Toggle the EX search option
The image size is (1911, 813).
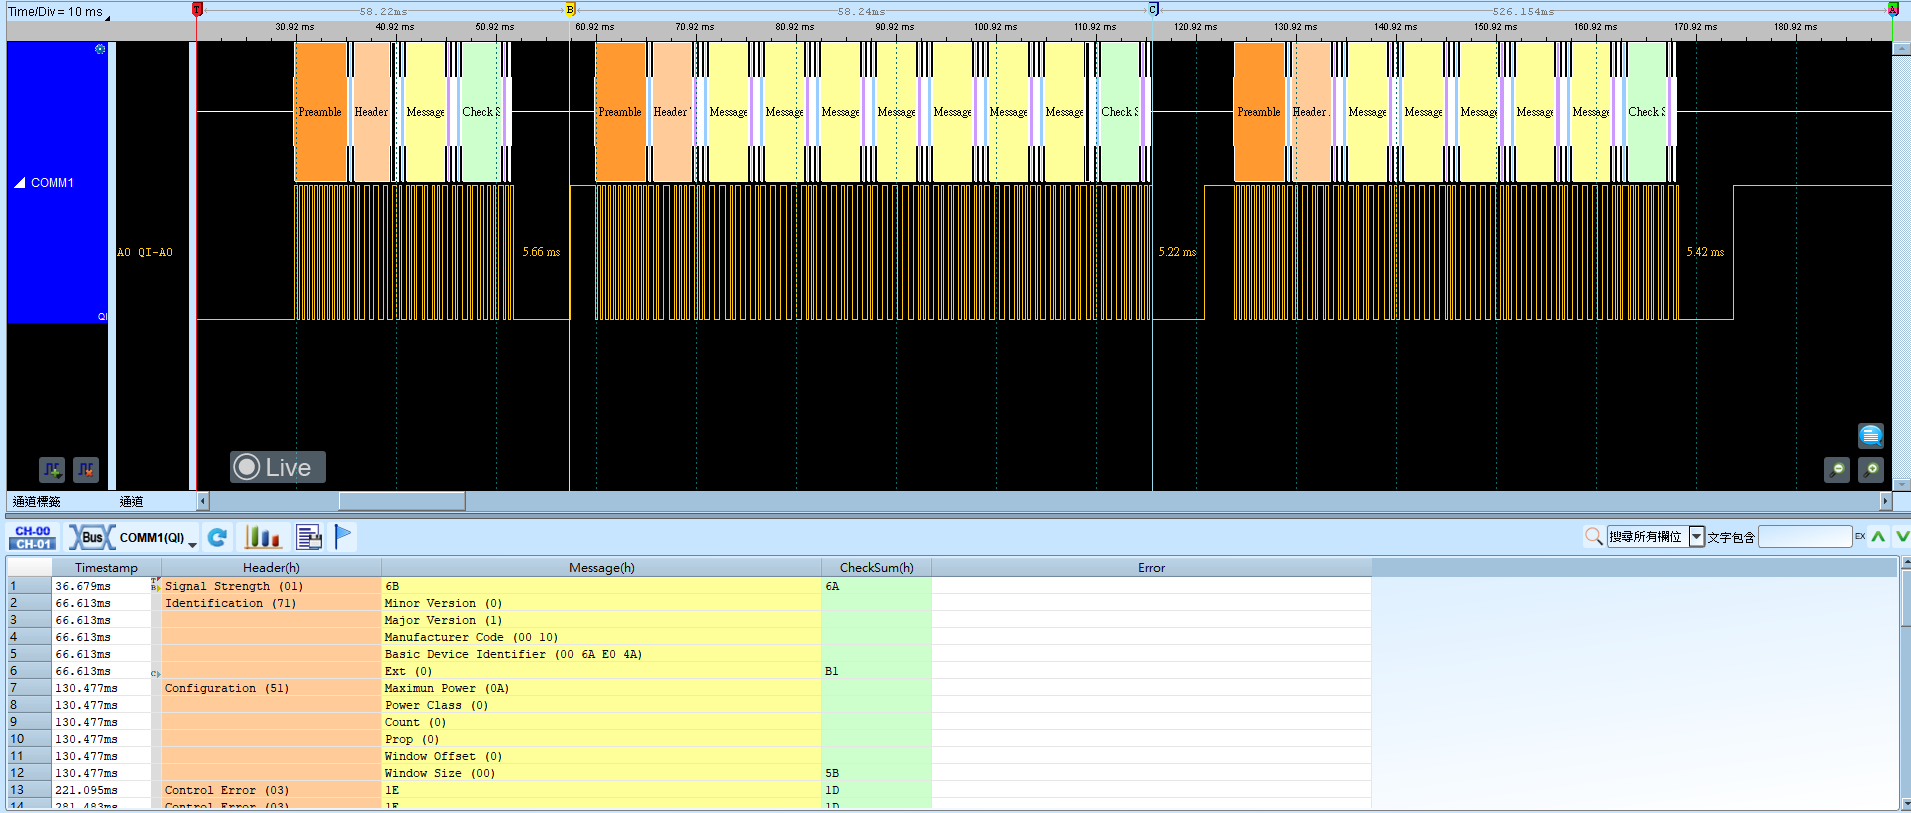pyautogui.click(x=1860, y=537)
